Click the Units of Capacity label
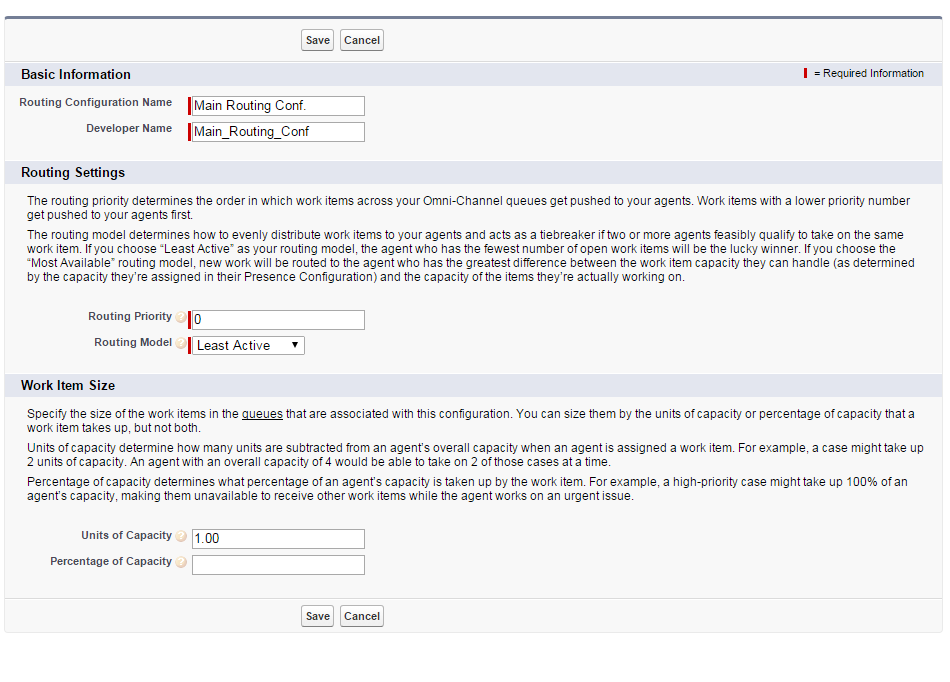The width and height of the screenshot is (950, 682). coord(127,535)
